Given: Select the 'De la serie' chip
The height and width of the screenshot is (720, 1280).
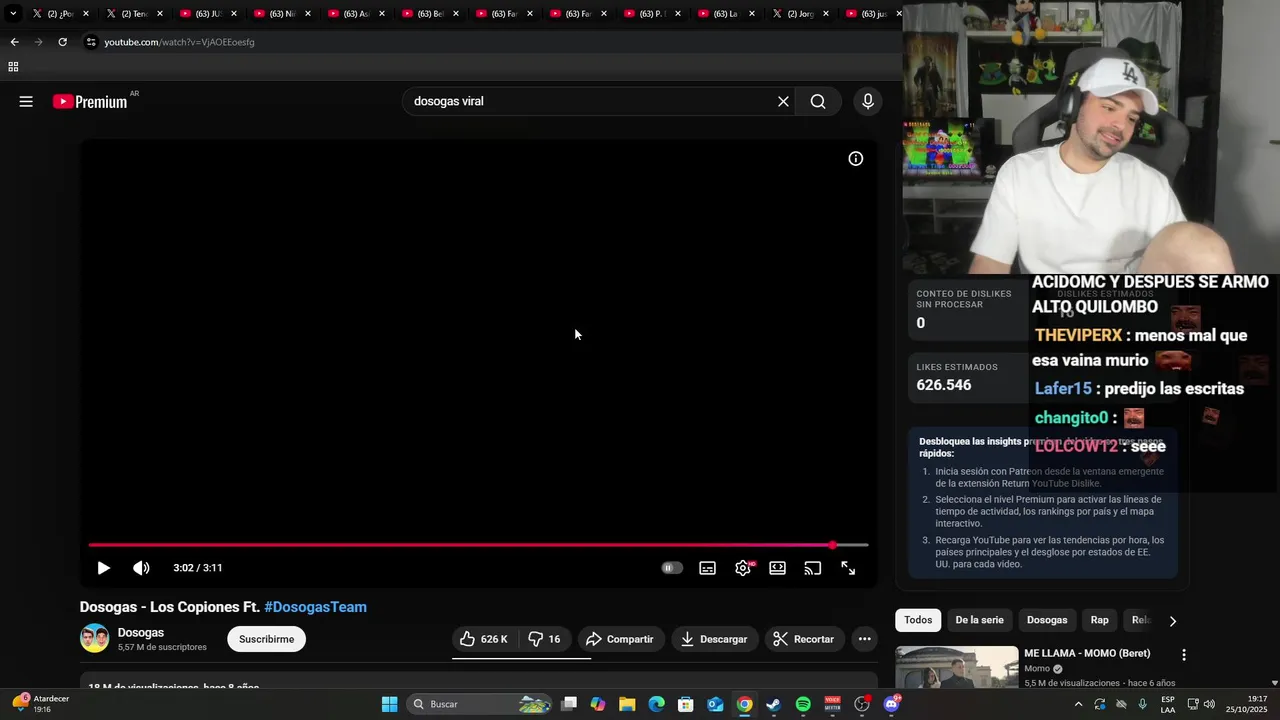Looking at the screenshot, I should click(x=979, y=620).
